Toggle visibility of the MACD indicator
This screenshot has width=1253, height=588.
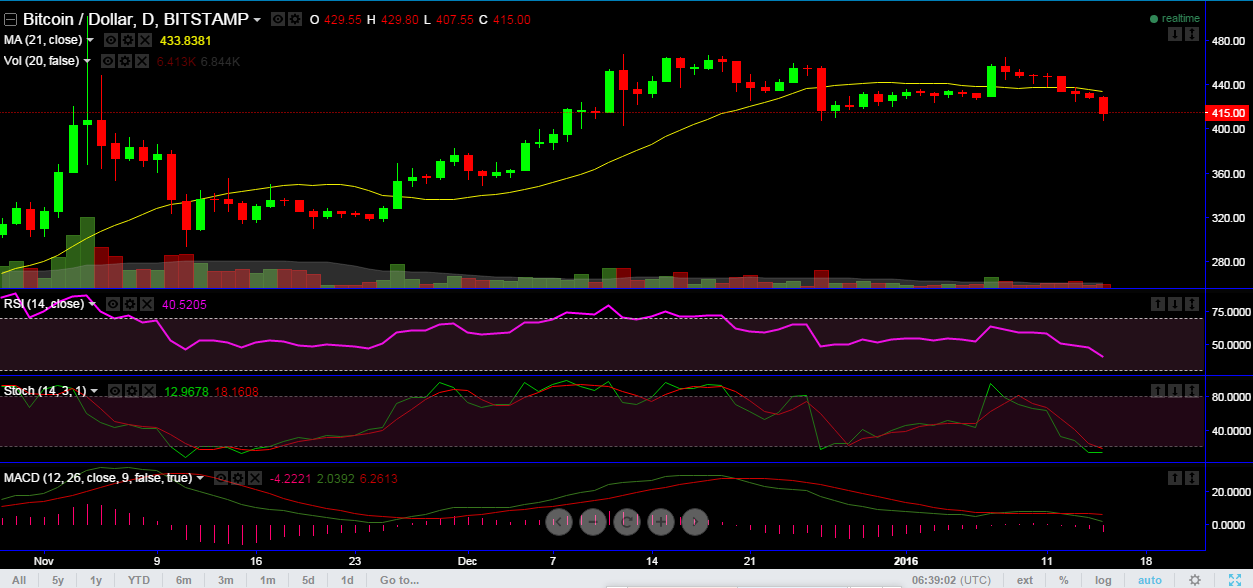[x=220, y=478]
